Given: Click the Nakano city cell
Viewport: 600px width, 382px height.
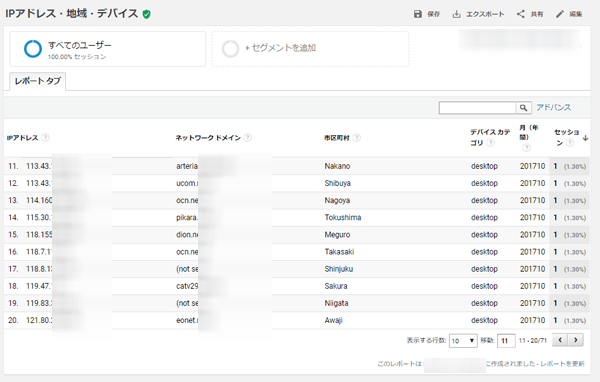Looking at the screenshot, I should pos(337,166).
